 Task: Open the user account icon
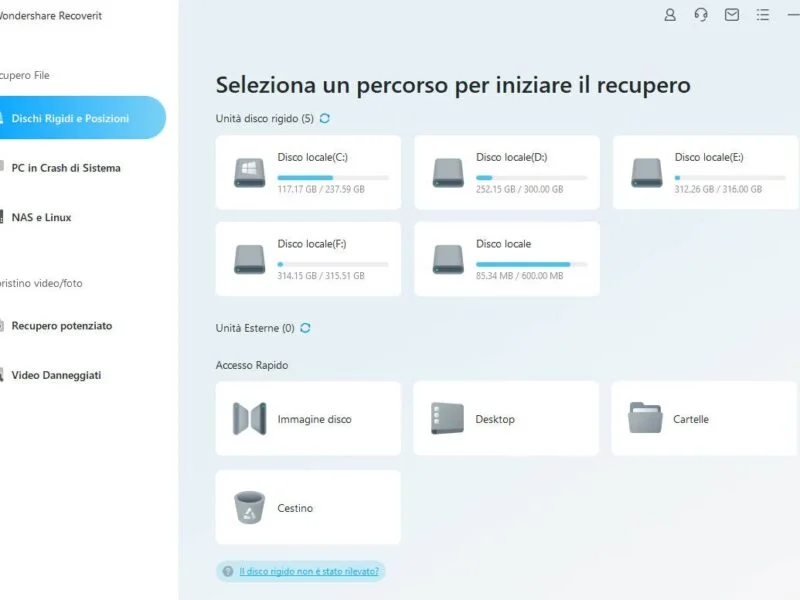pos(669,15)
